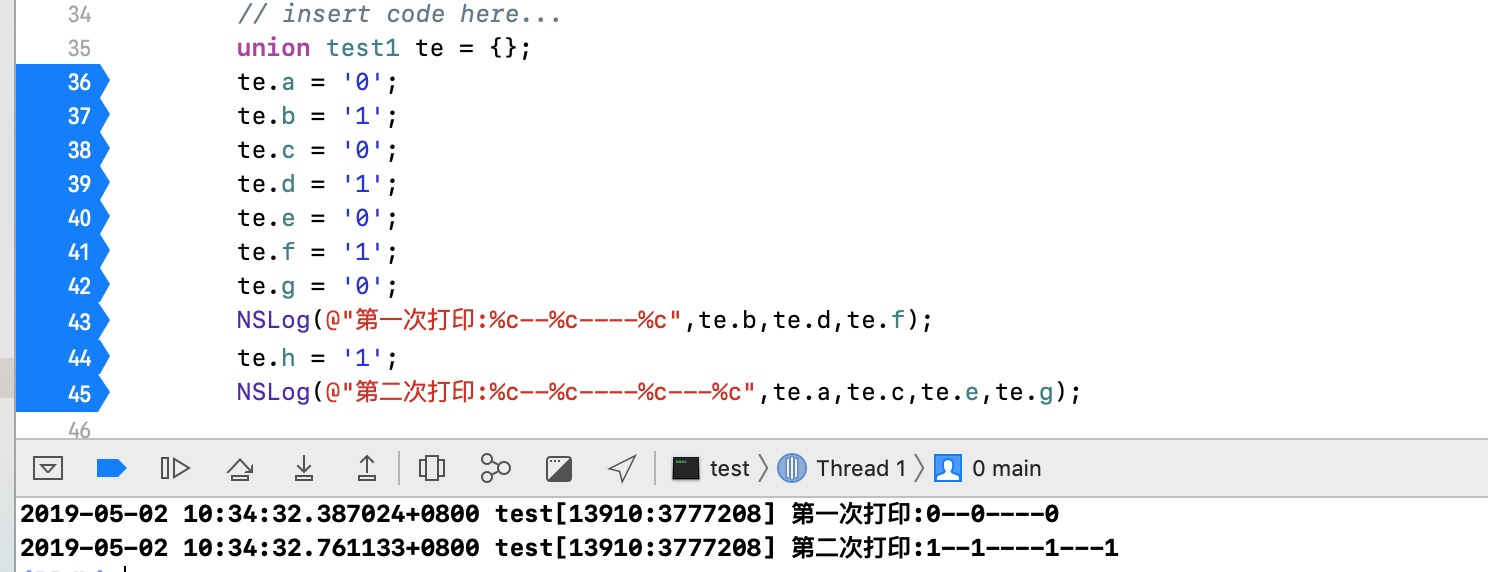Open the Debug View Hierarchy tool

pyautogui.click(x=431, y=468)
